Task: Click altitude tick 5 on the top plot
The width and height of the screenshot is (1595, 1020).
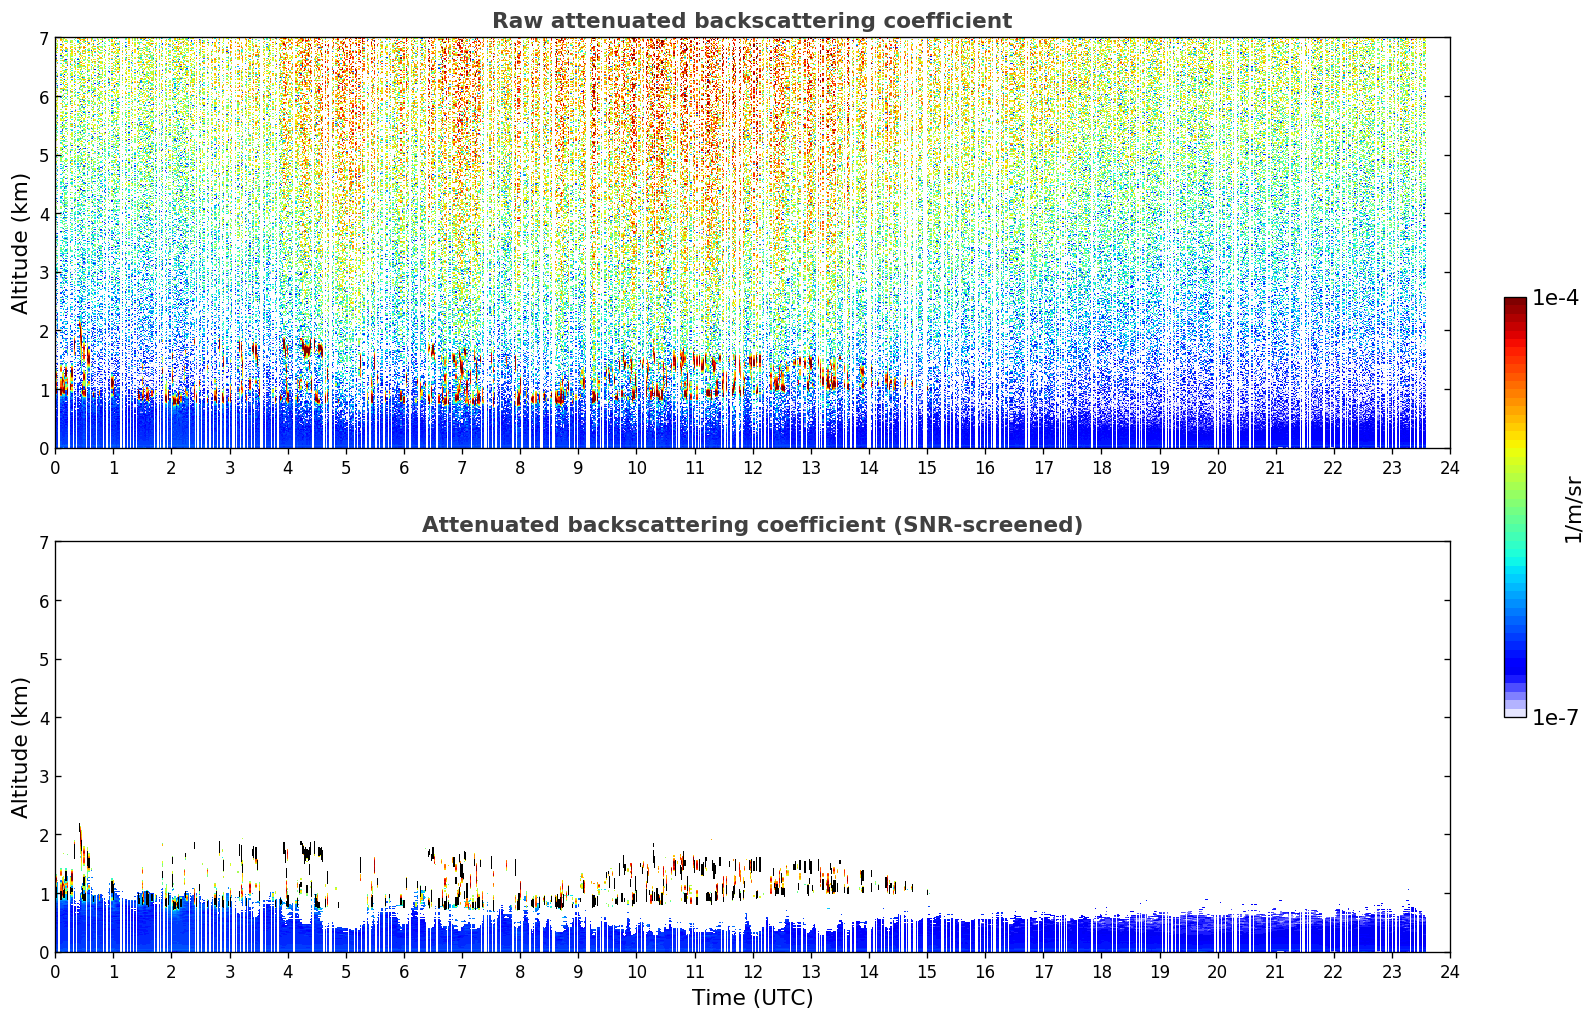Action: (43, 156)
